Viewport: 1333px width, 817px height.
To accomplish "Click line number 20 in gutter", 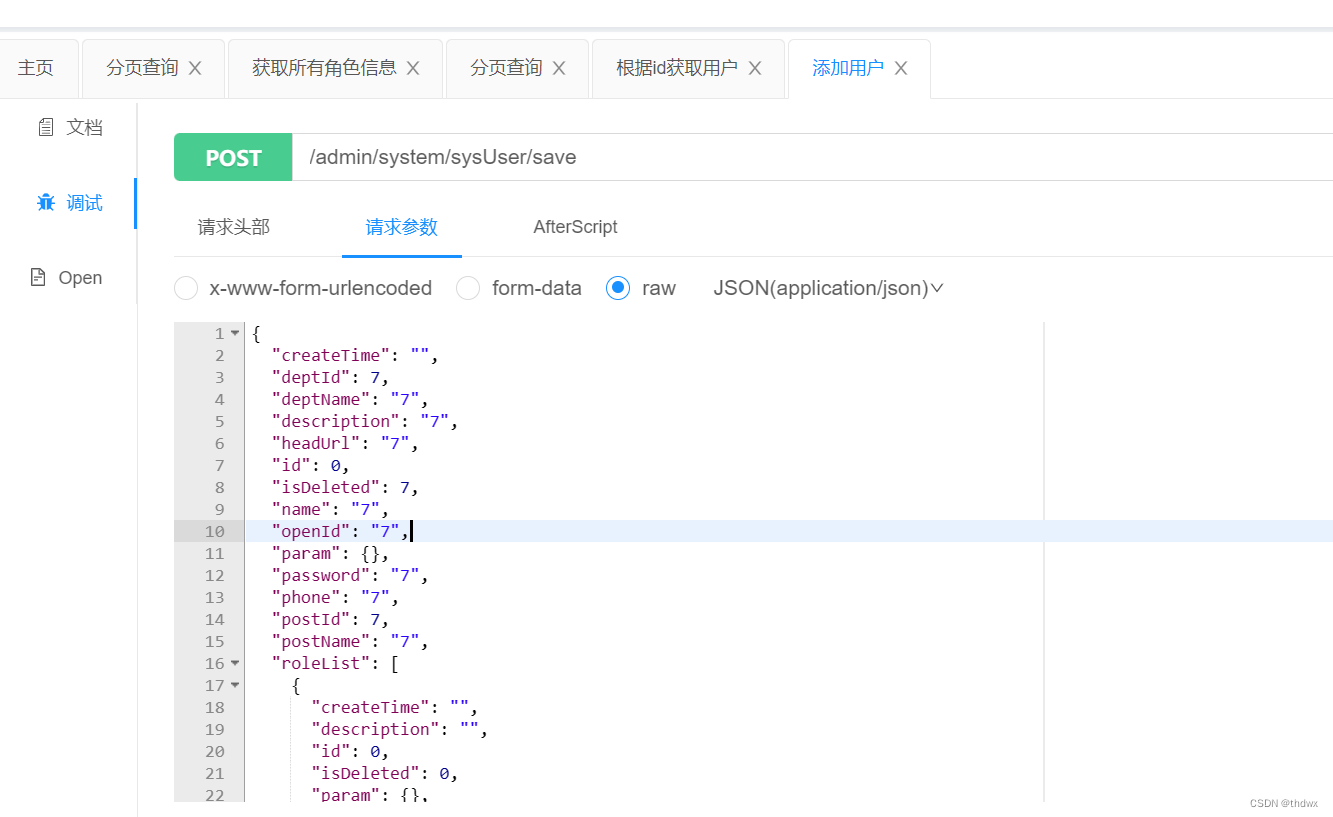I will coord(215,751).
